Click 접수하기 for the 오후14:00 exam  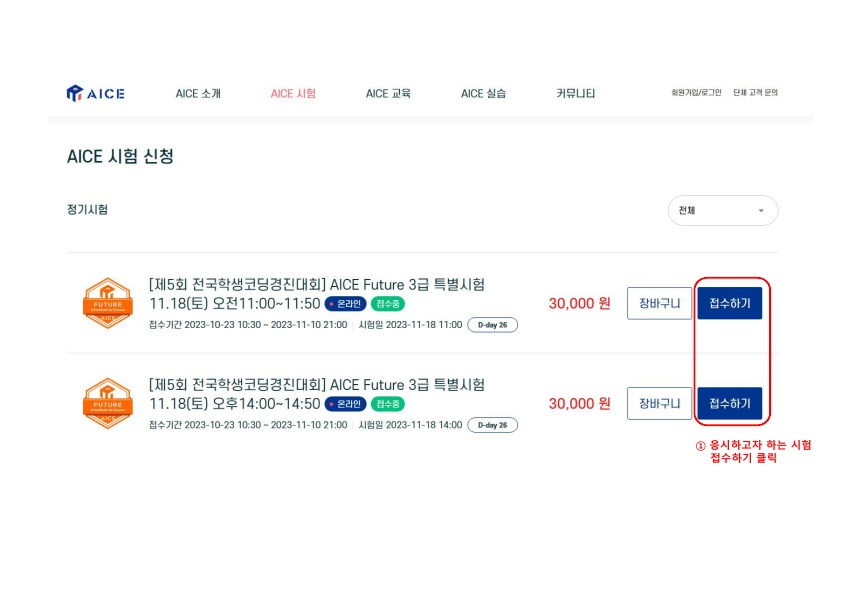click(x=729, y=403)
